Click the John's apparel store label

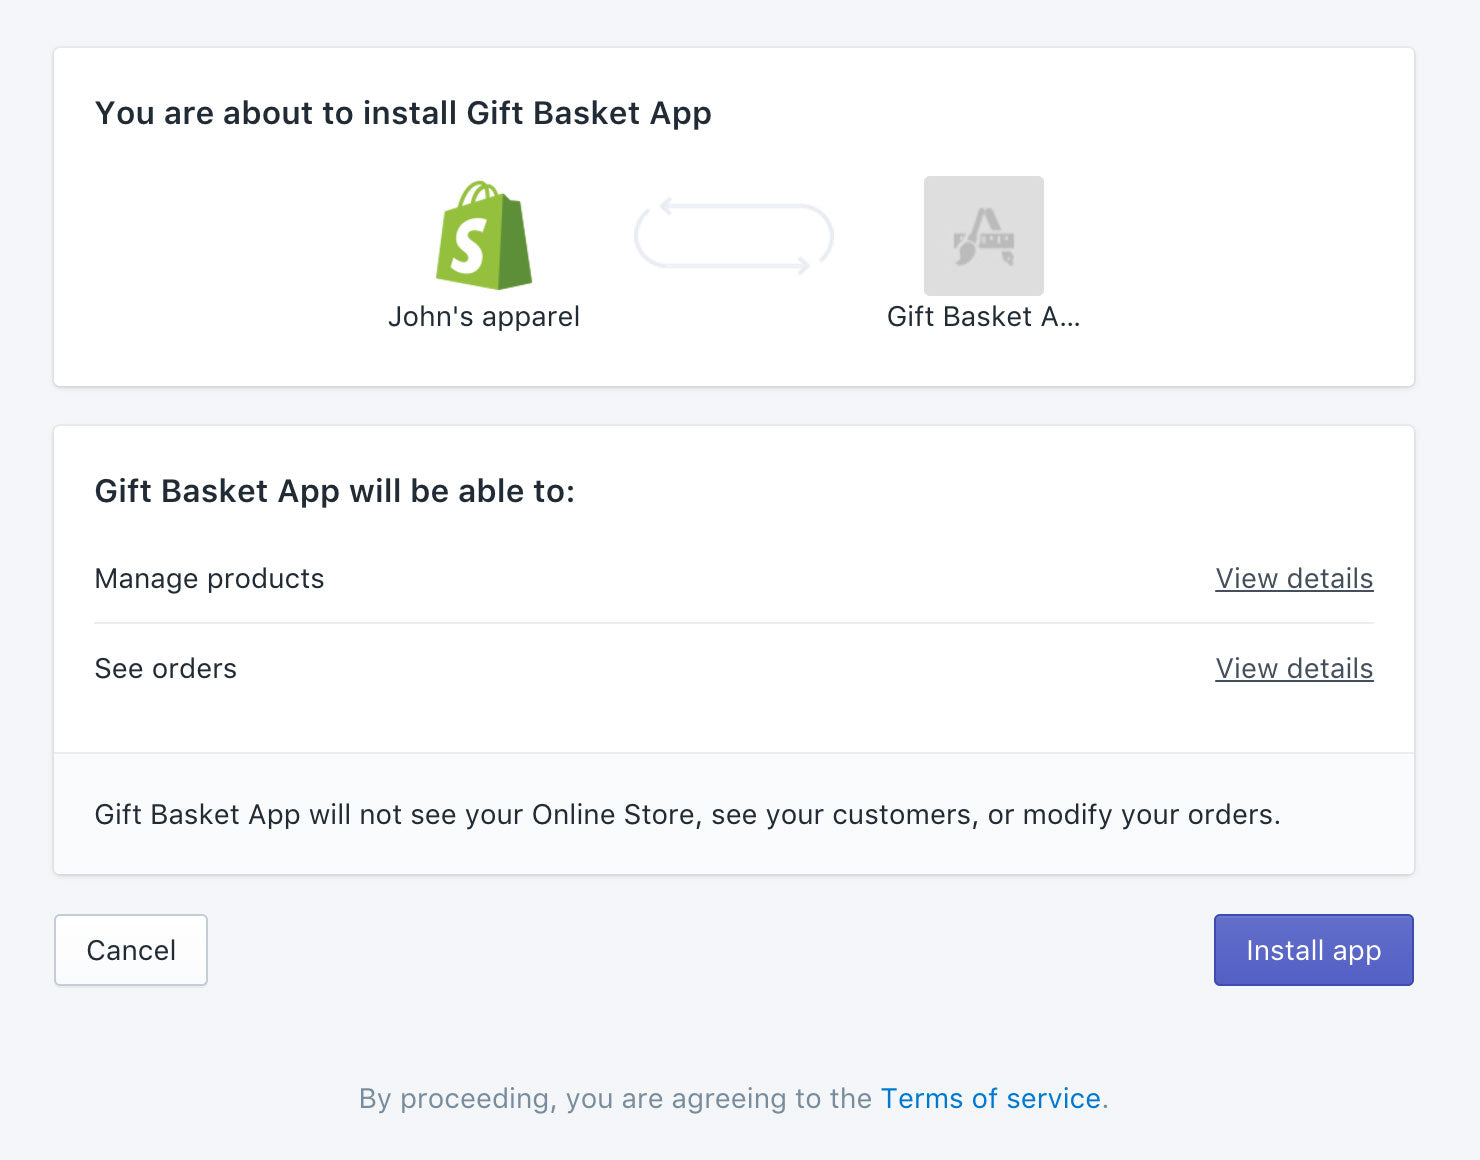(484, 317)
